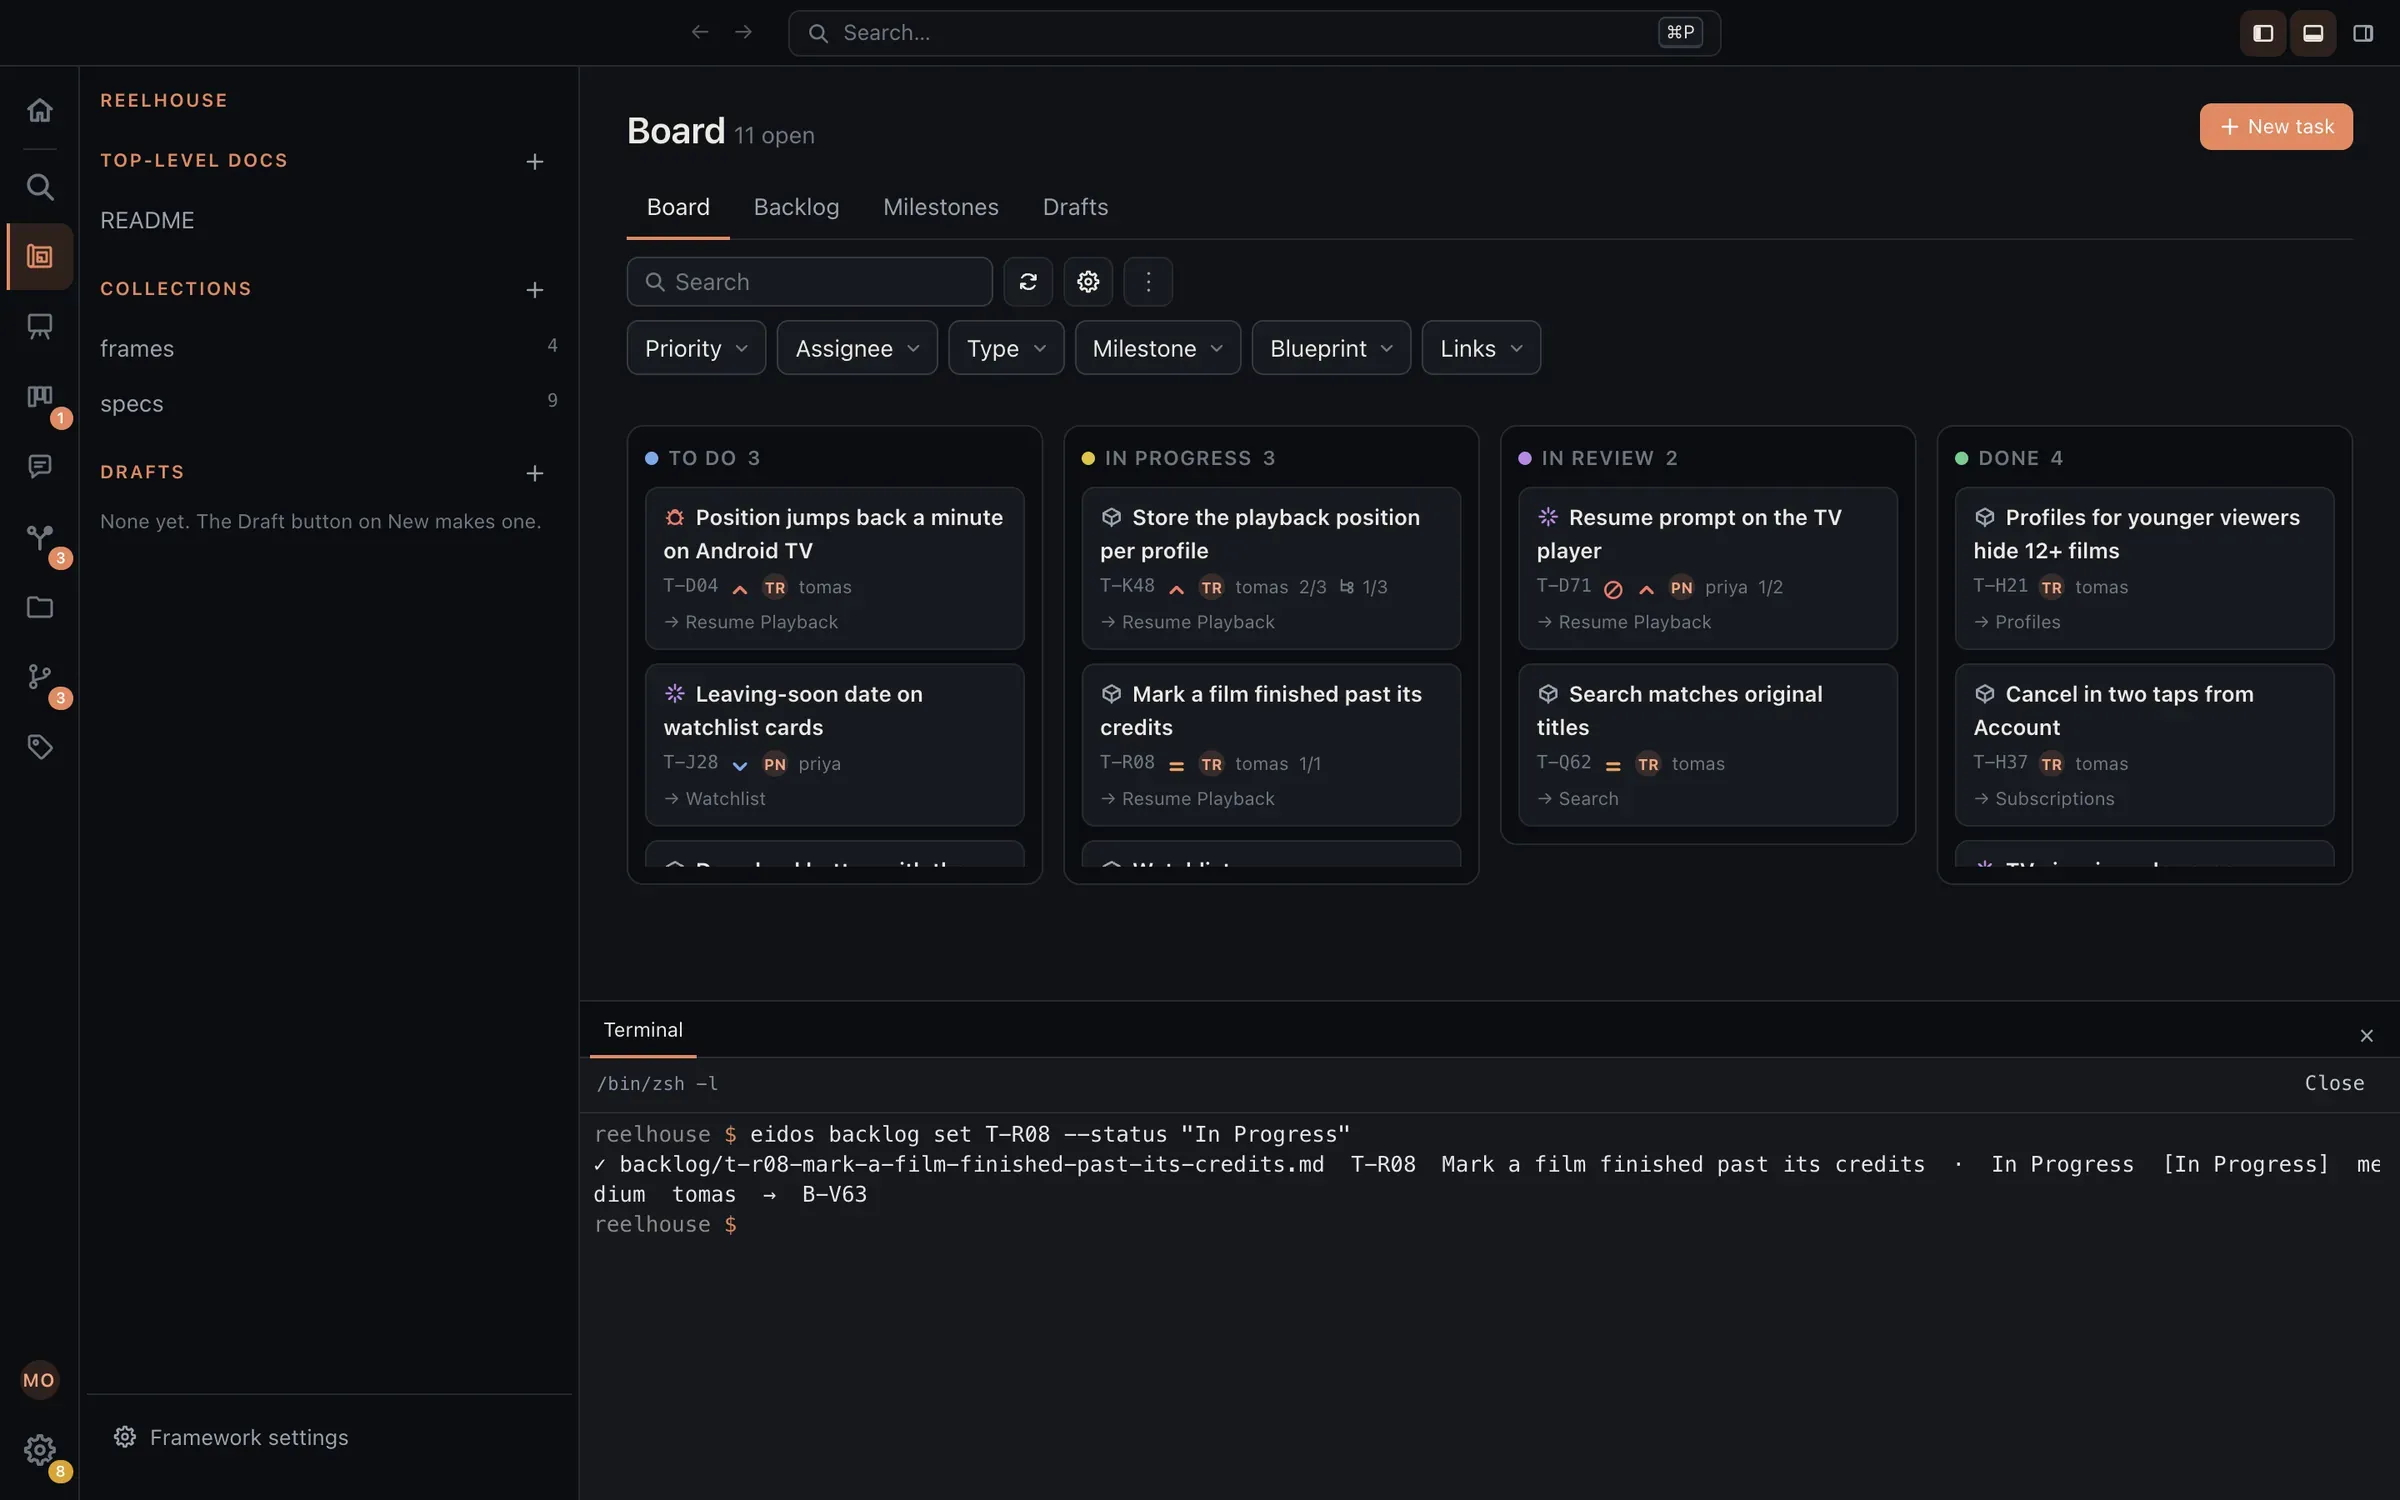Expand the Priority filter dropdown
Viewport: 2400px width, 1500px height.
(696, 348)
